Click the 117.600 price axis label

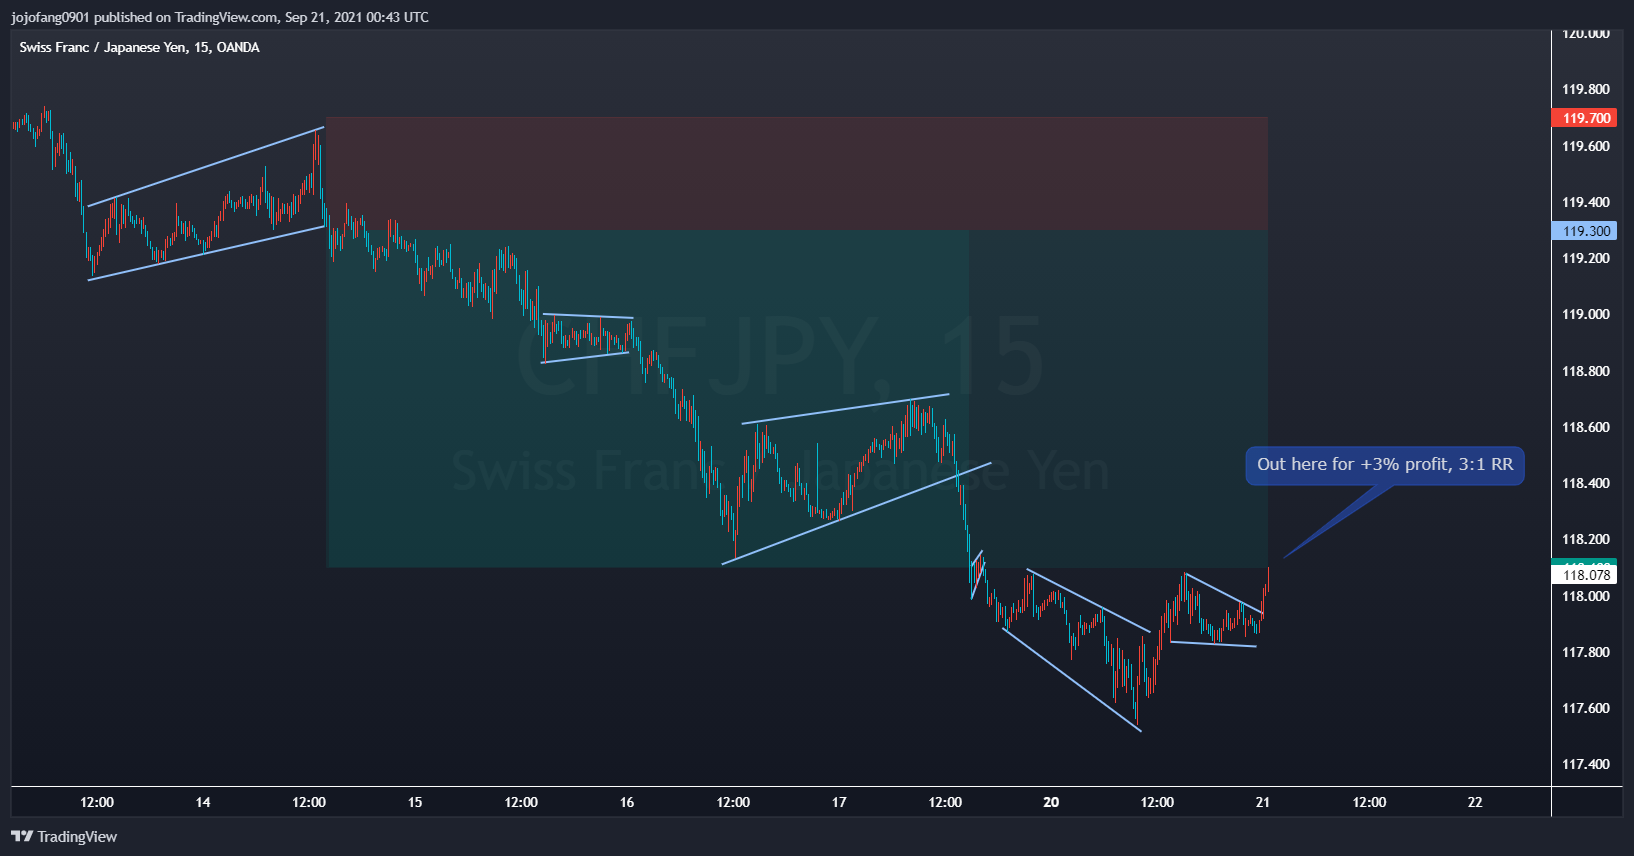[x=1586, y=708]
